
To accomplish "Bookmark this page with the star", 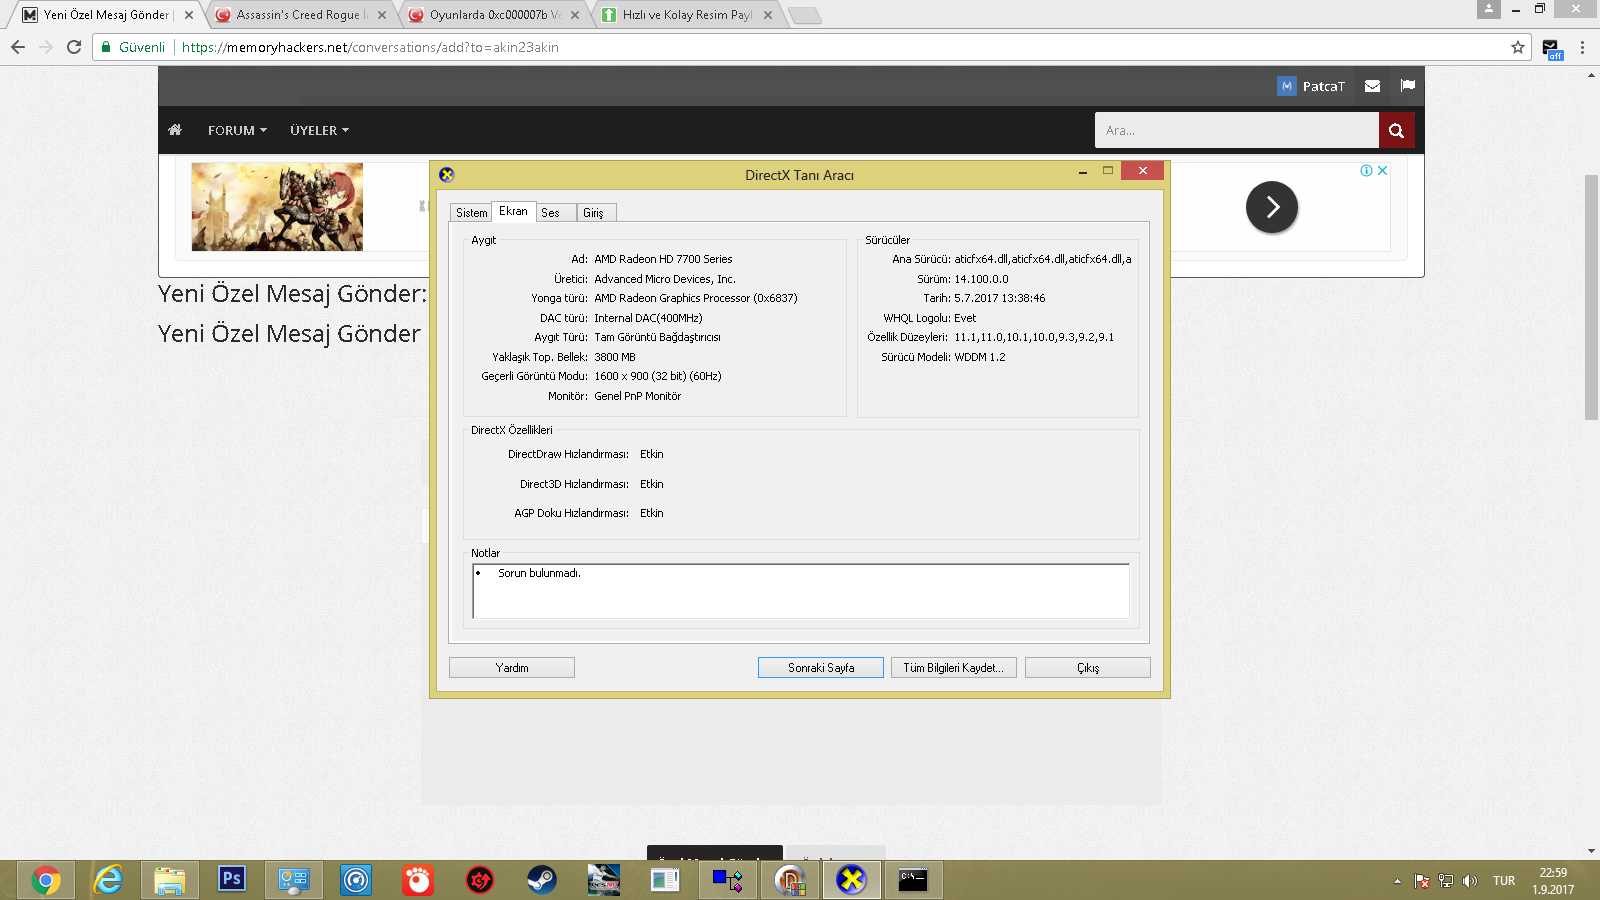I will [1518, 47].
